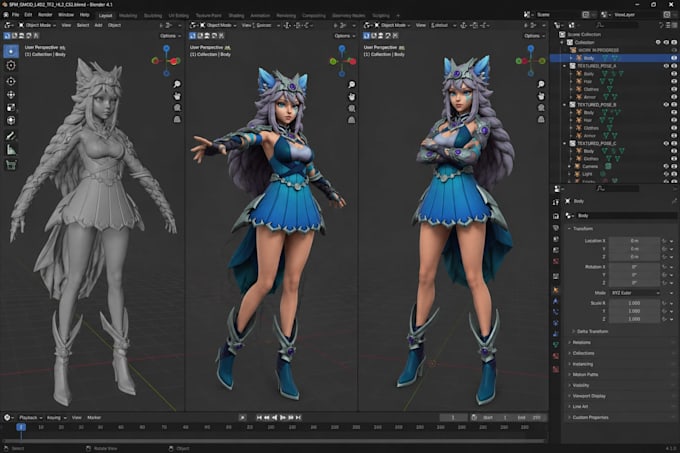
Task: Expand the Viewport Display panel
Action: click(588, 396)
